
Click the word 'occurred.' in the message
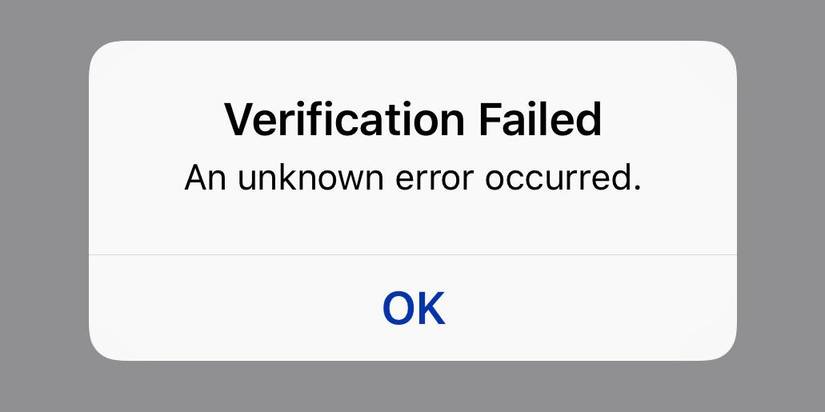coord(564,178)
